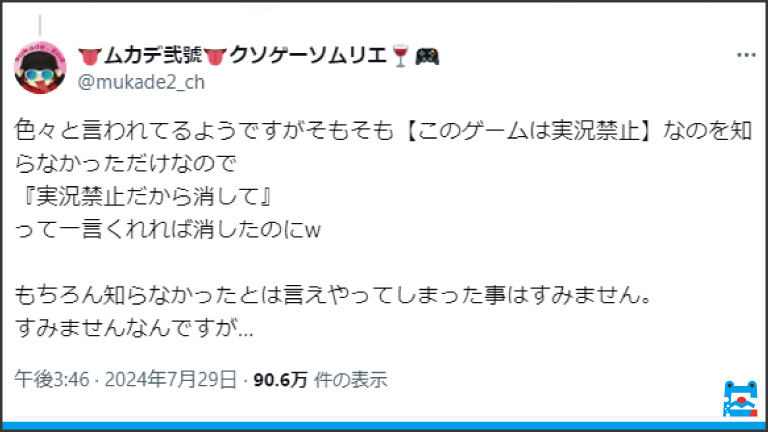Click the 『実況禁止だから消して』 line
The height and width of the screenshot is (432, 768).
144,196
